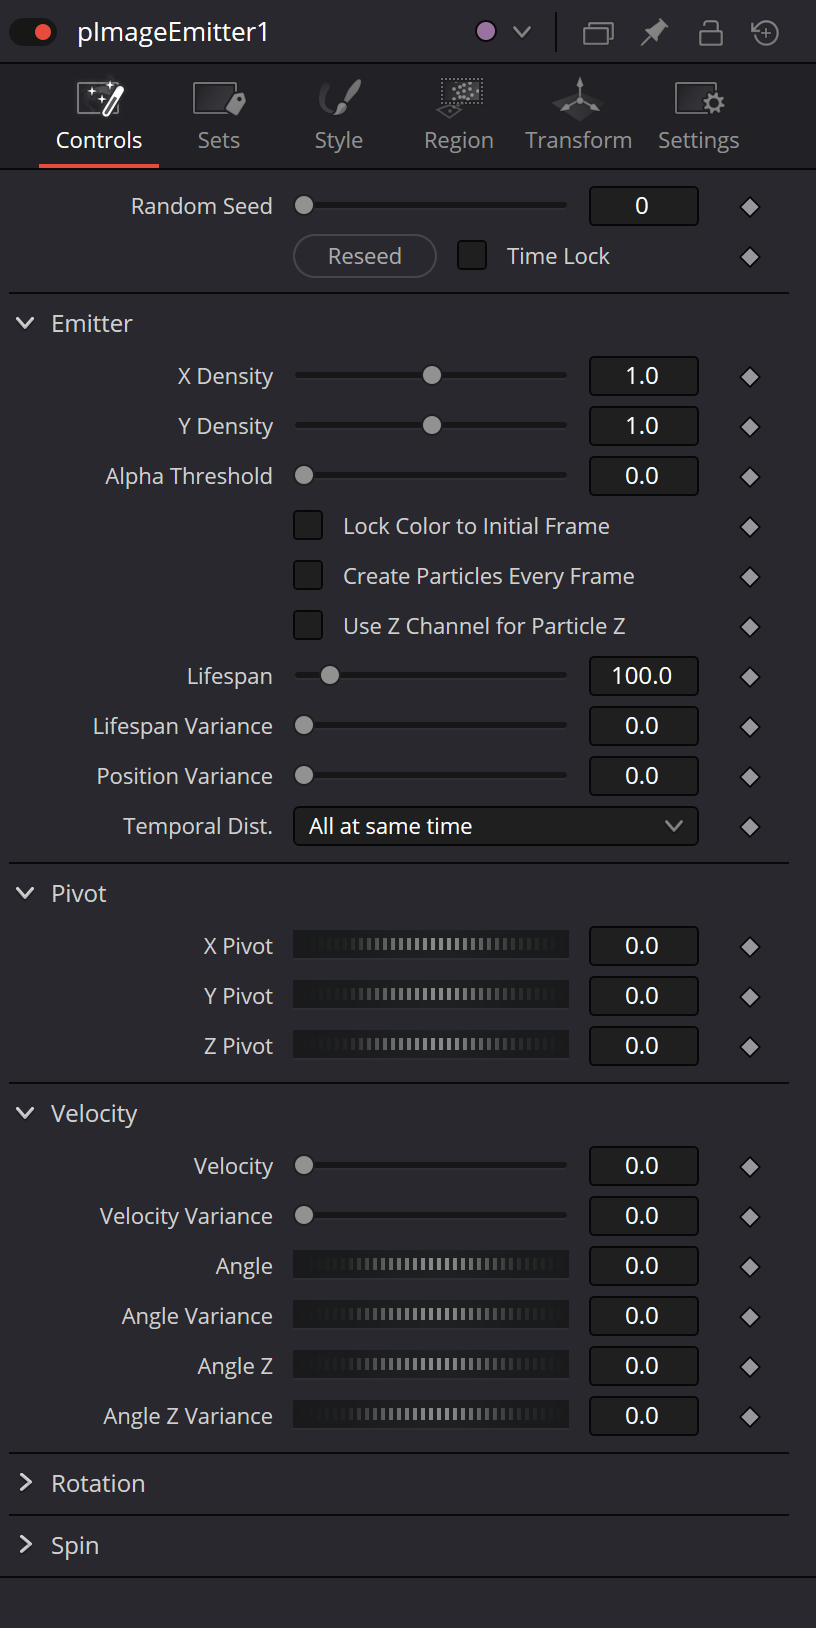Open the Temporal Dist. dropdown
Screen dimensions: 816x1628
[496, 826]
